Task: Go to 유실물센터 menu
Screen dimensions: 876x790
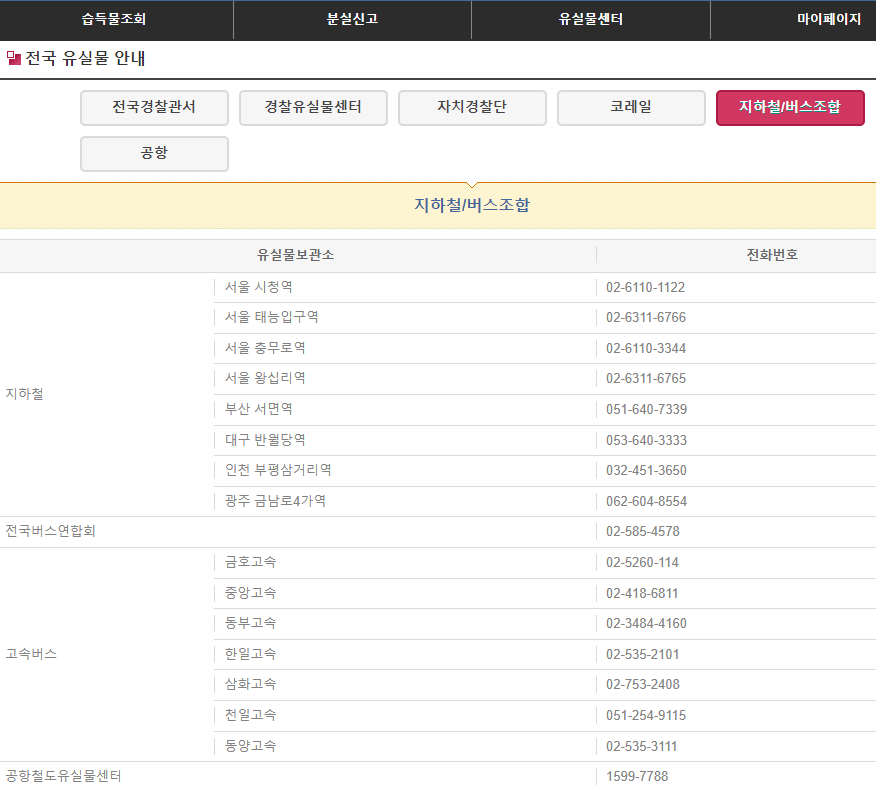Action: [590, 20]
